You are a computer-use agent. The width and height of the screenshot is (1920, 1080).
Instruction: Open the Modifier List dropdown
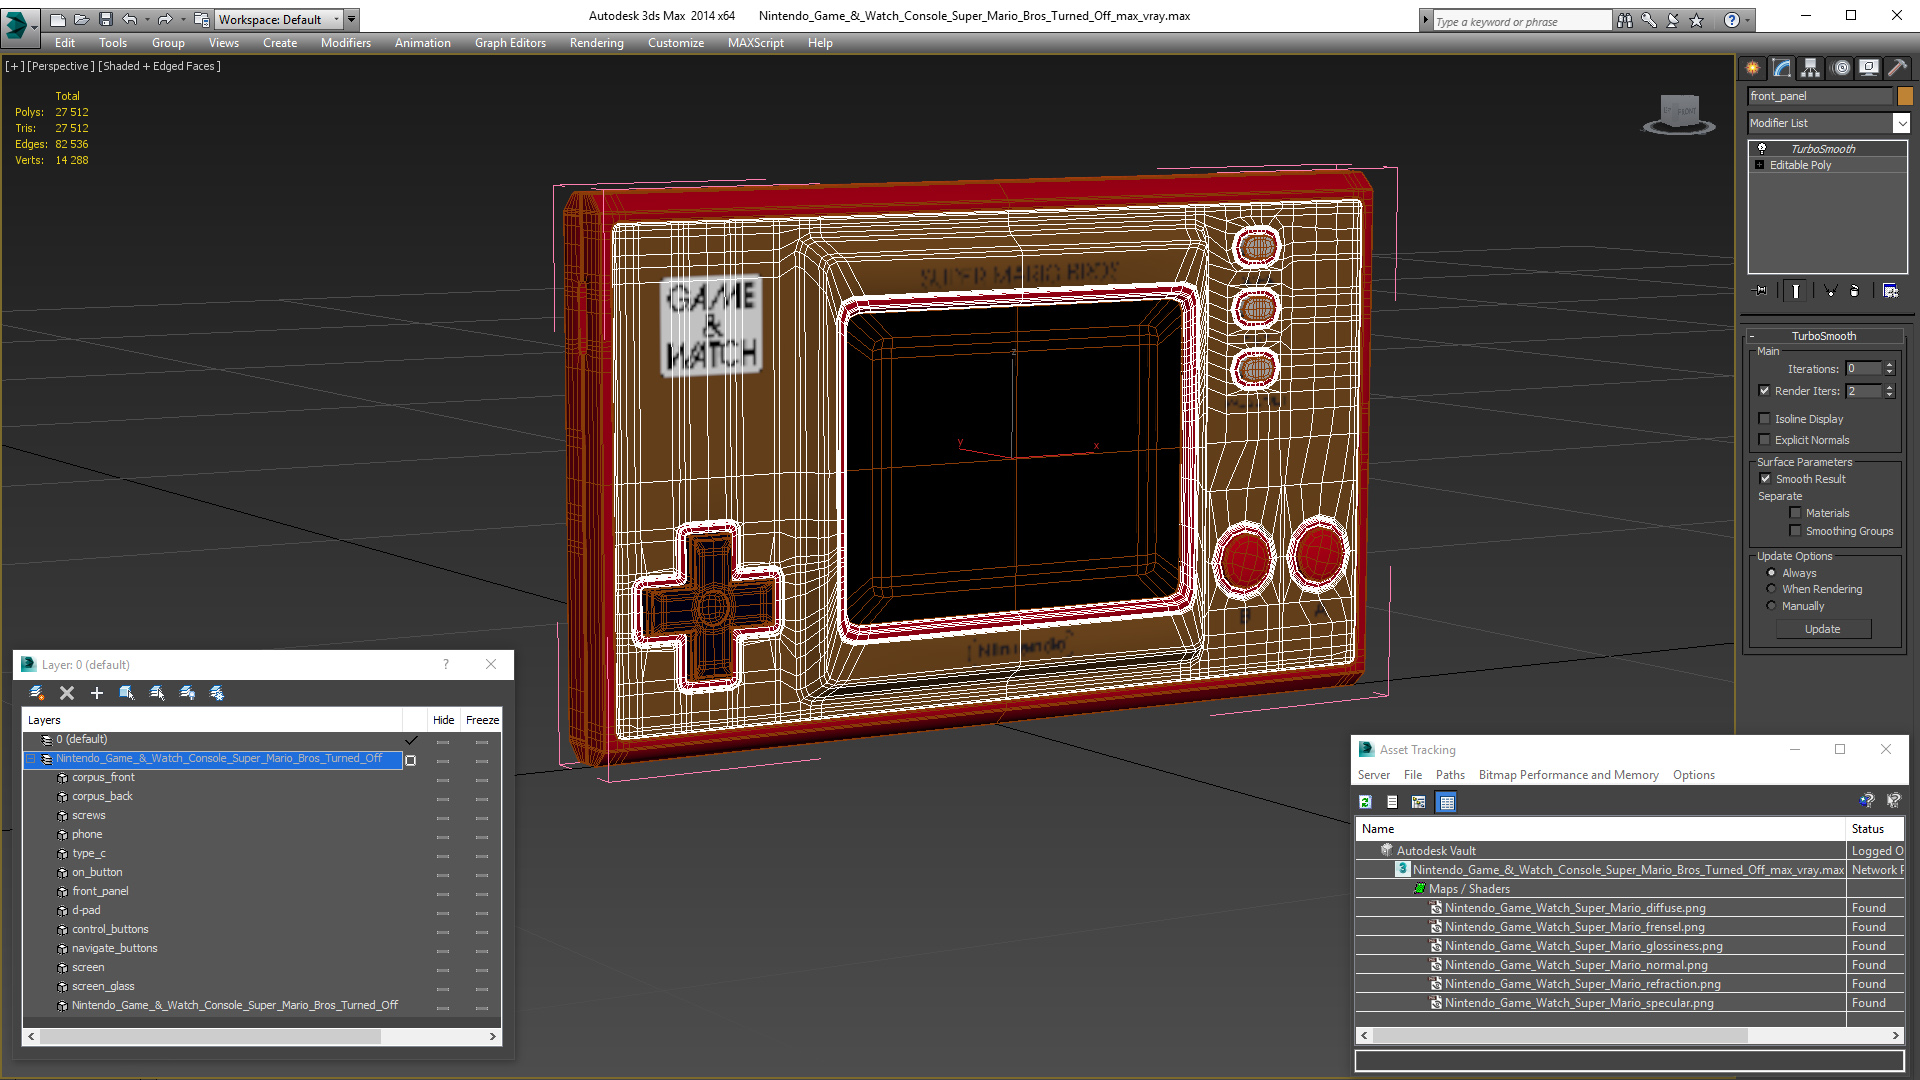(x=1901, y=123)
